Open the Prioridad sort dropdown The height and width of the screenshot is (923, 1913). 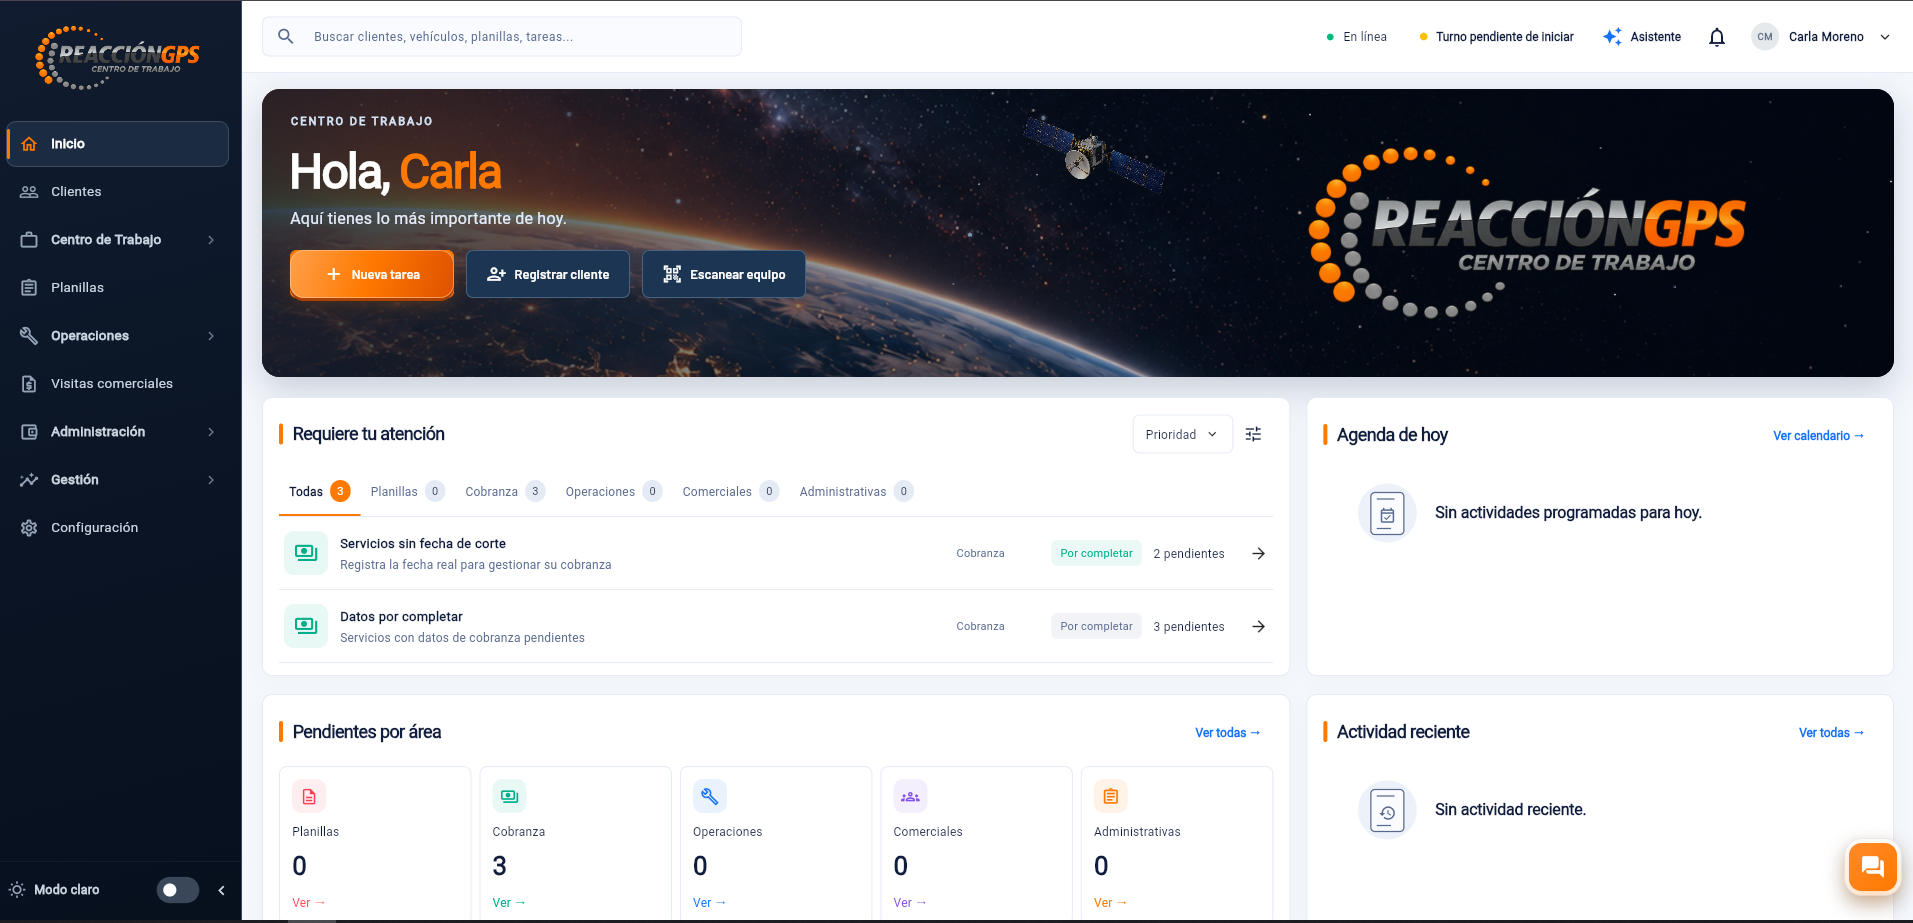pyautogui.click(x=1182, y=434)
